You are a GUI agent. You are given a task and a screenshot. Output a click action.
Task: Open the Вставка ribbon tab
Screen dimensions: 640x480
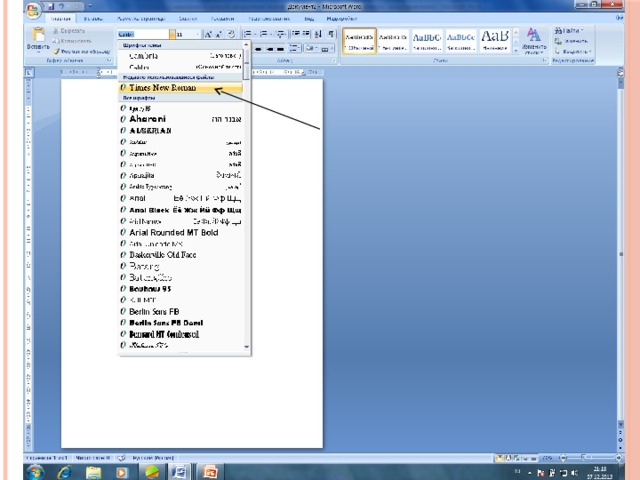pyautogui.click(x=93, y=19)
